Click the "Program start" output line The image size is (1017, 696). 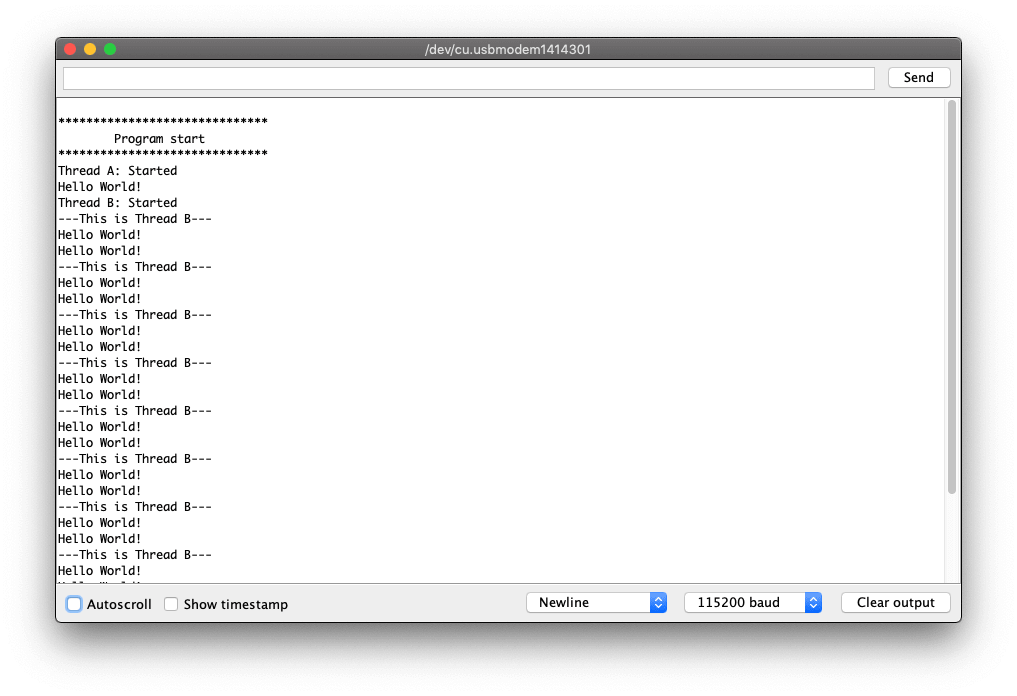[x=159, y=139]
